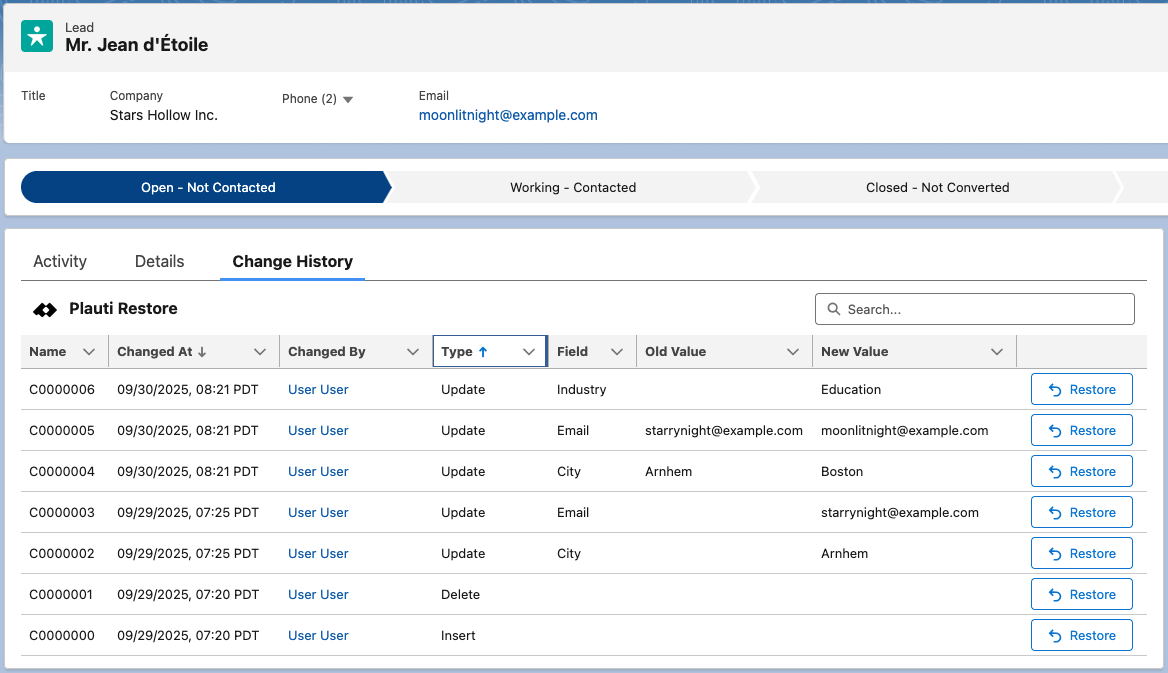Open User User link in row C0000000

click(x=318, y=636)
